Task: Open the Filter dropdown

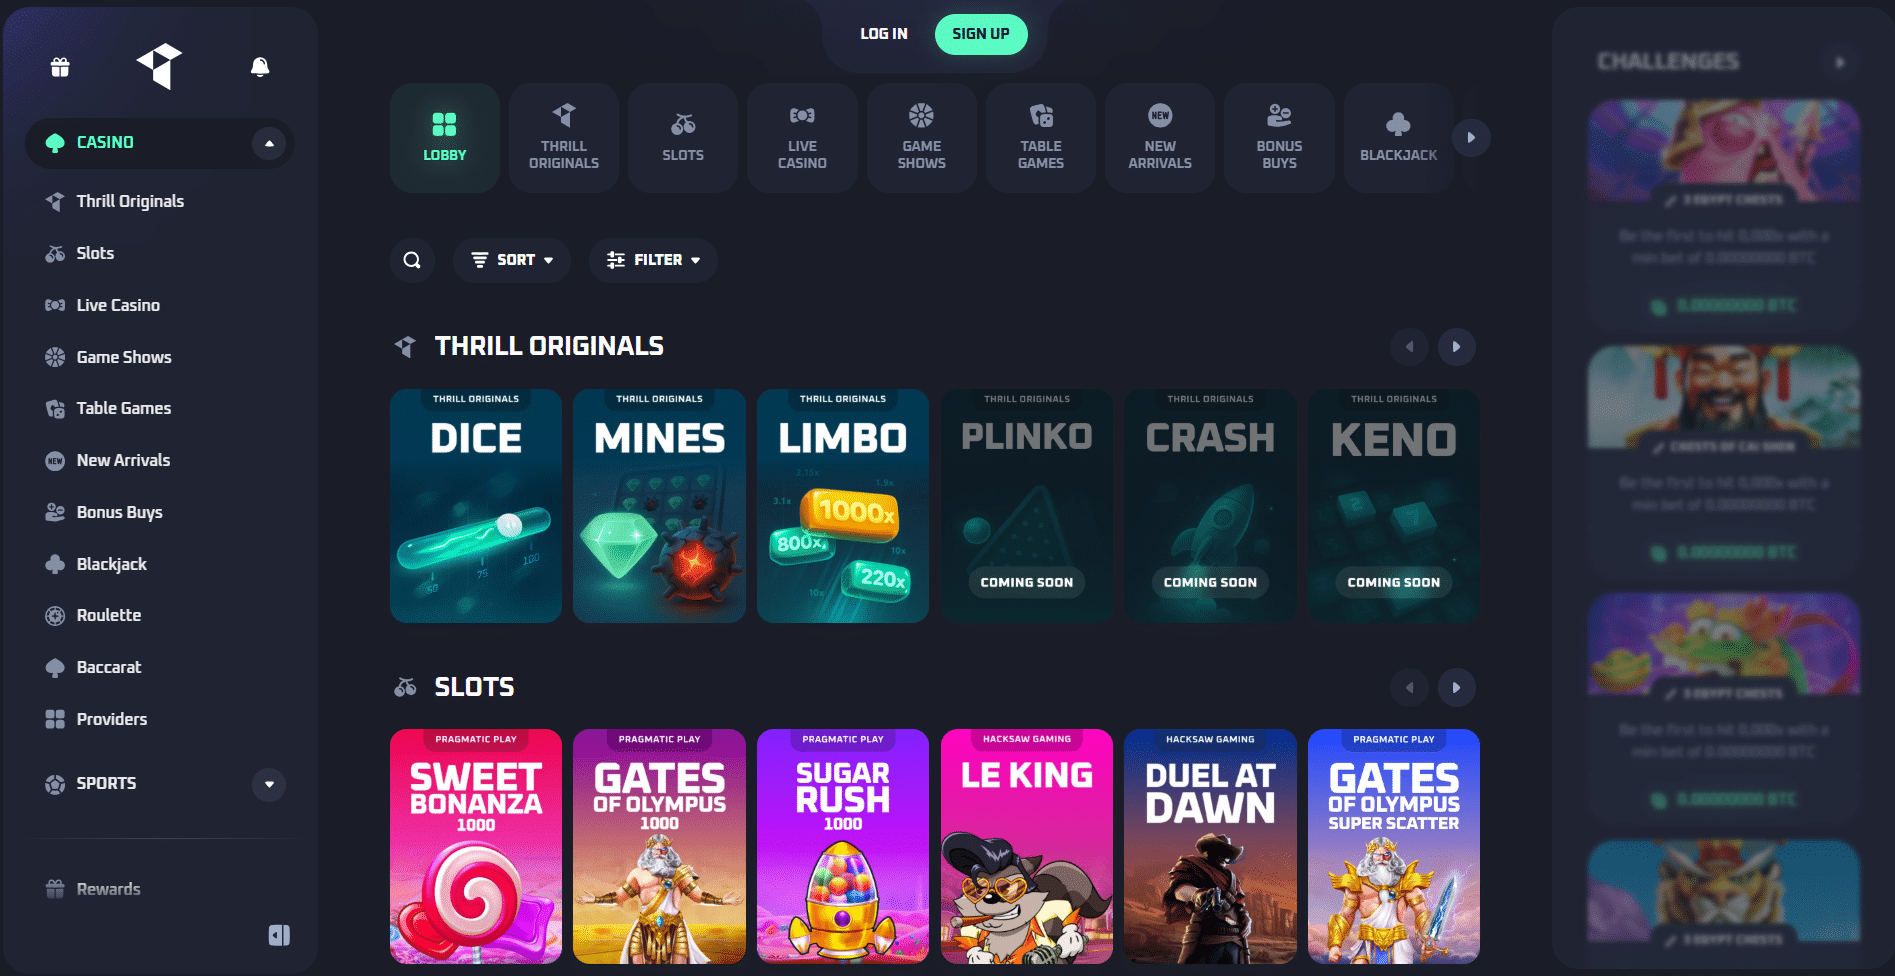Action: tap(653, 260)
